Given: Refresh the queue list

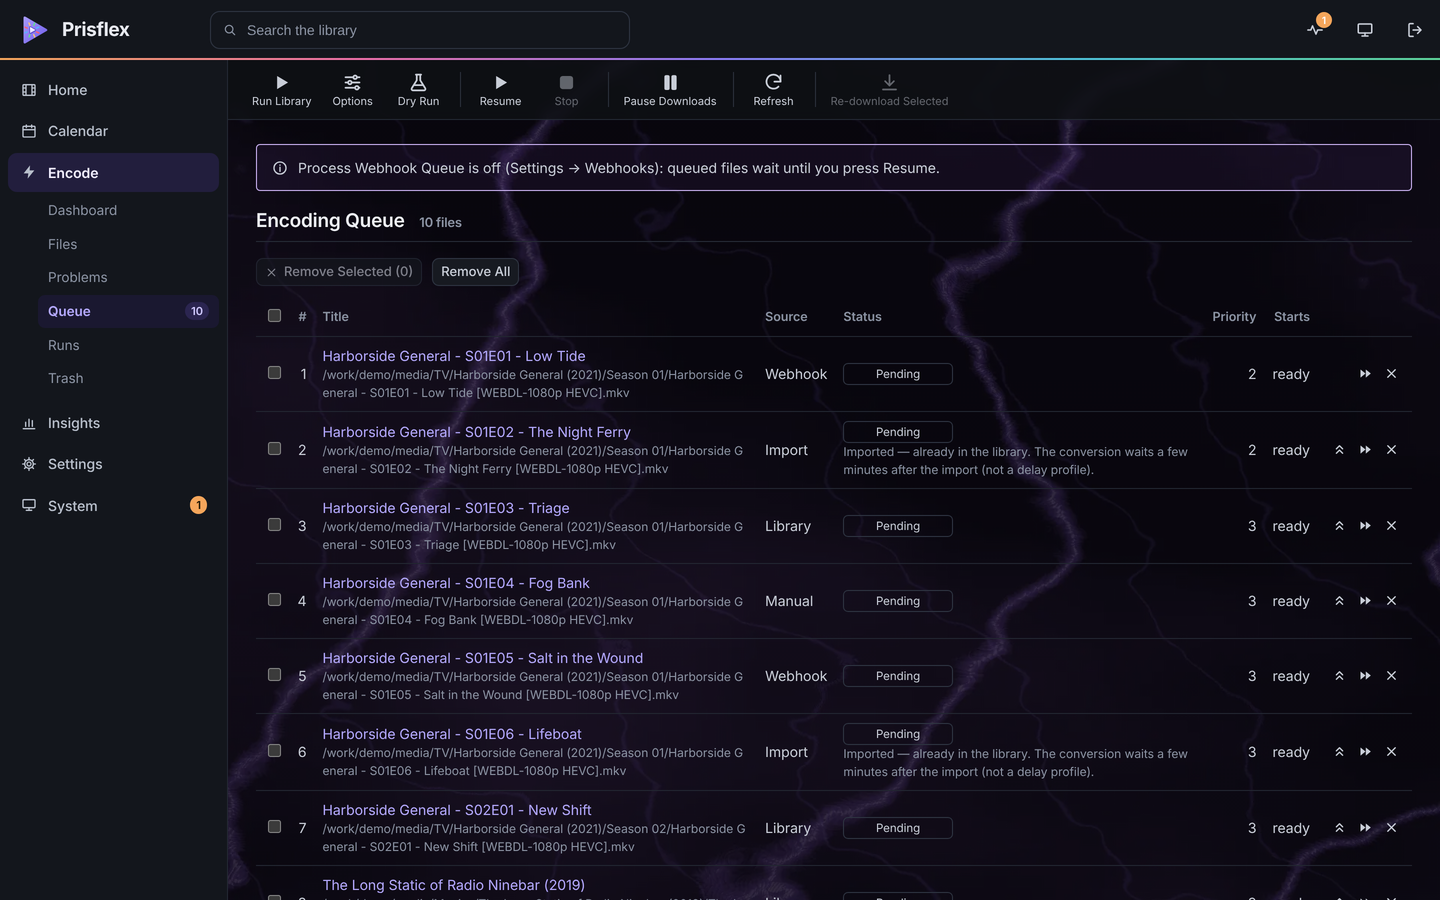Looking at the screenshot, I should 773,90.
